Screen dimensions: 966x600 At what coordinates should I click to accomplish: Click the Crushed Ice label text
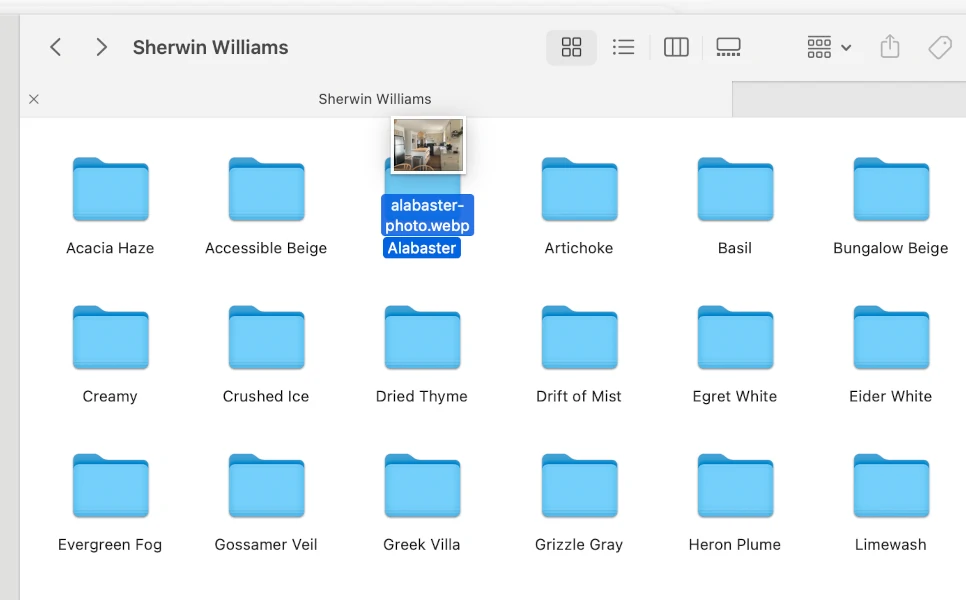point(266,396)
